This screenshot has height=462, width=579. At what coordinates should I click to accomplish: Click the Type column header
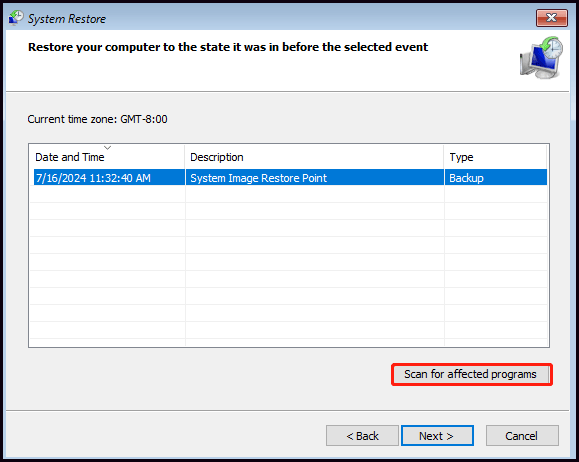pos(496,157)
